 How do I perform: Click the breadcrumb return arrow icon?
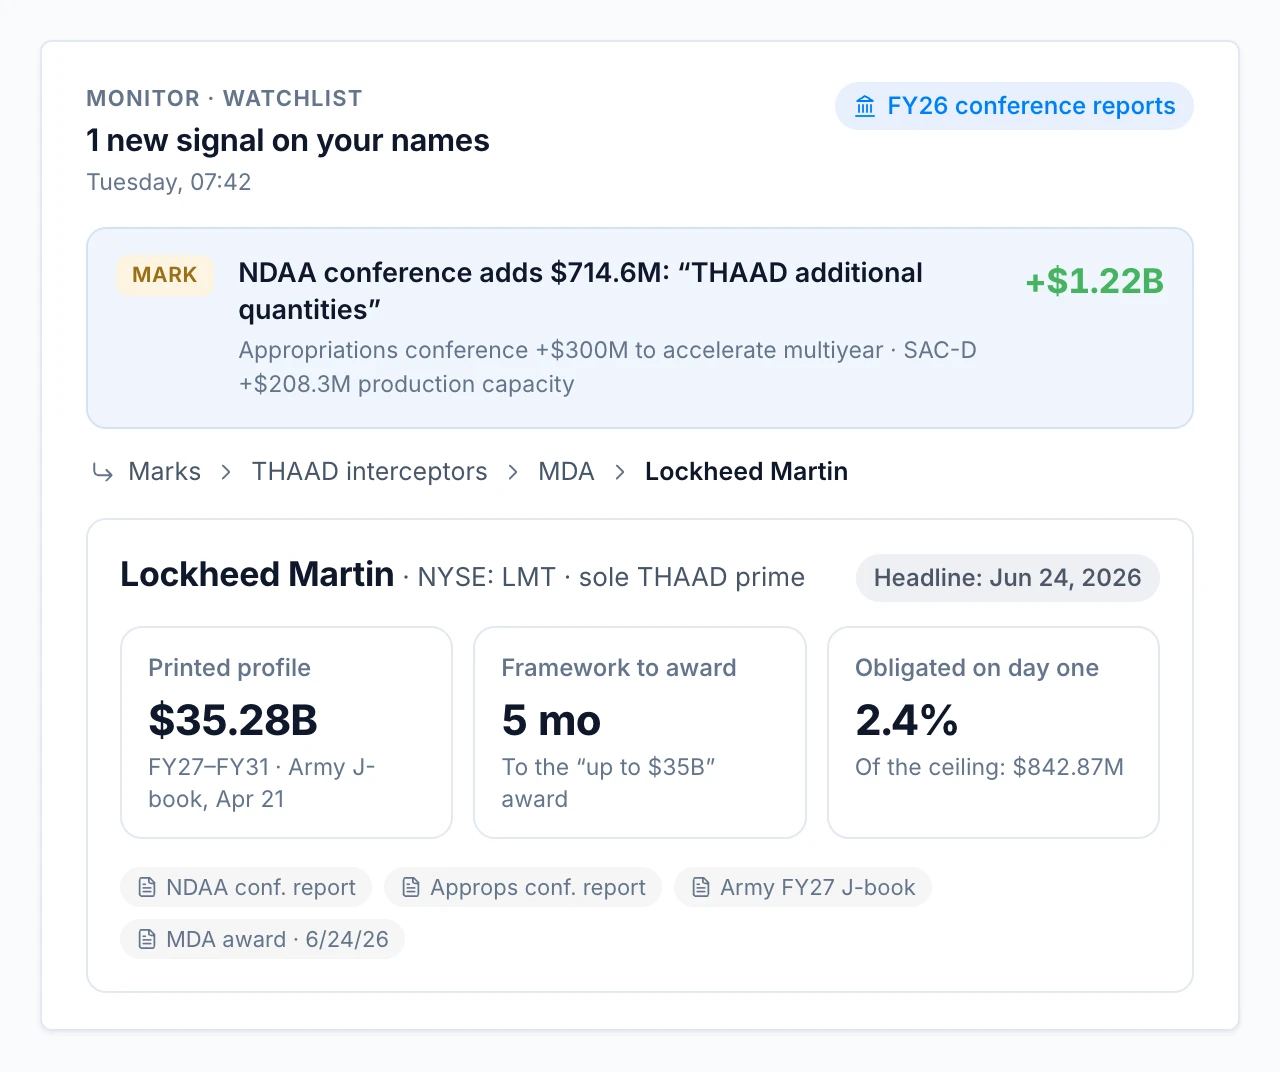[x=102, y=472]
